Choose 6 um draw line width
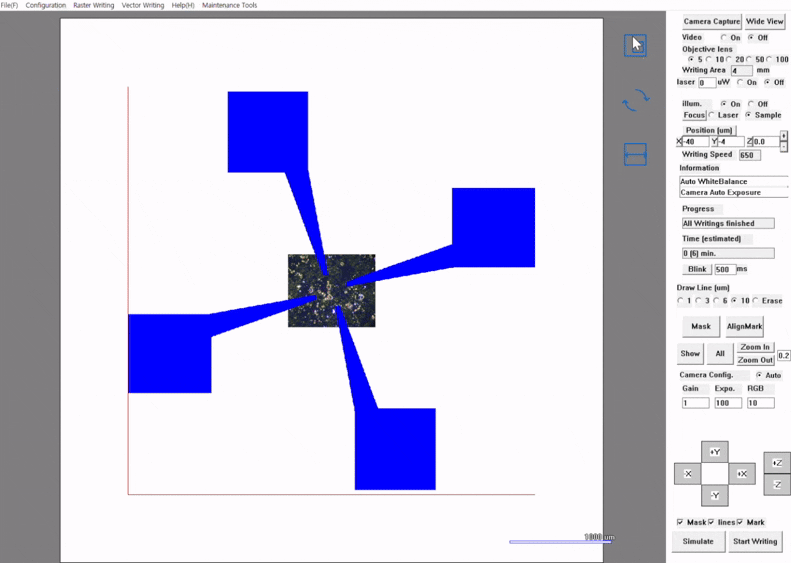The height and width of the screenshot is (563, 791). click(x=716, y=301)
